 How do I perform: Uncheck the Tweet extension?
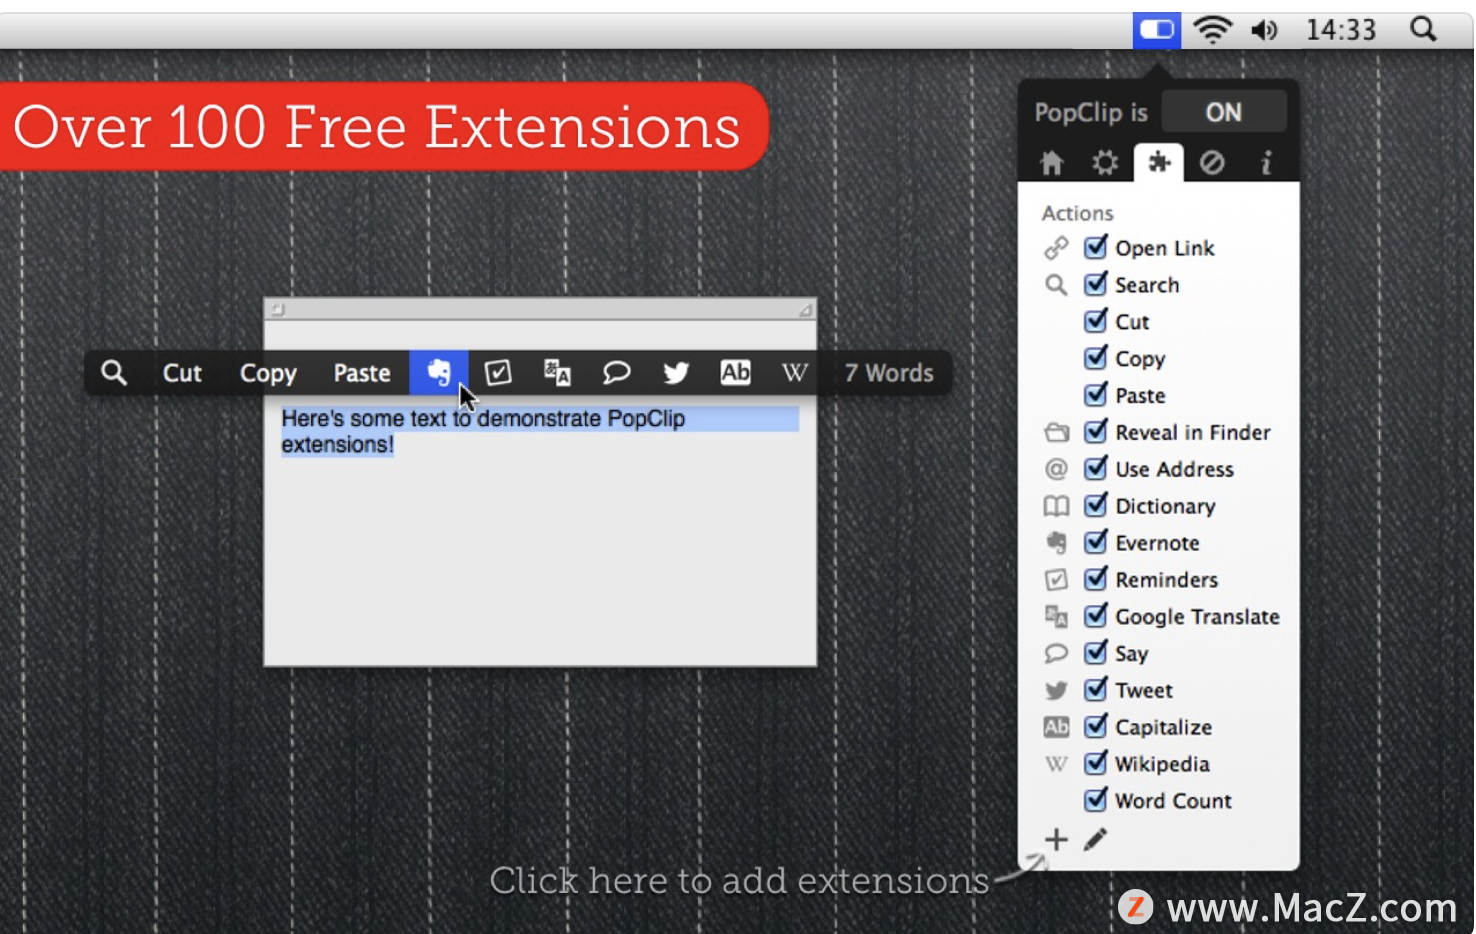point(1096,689)
